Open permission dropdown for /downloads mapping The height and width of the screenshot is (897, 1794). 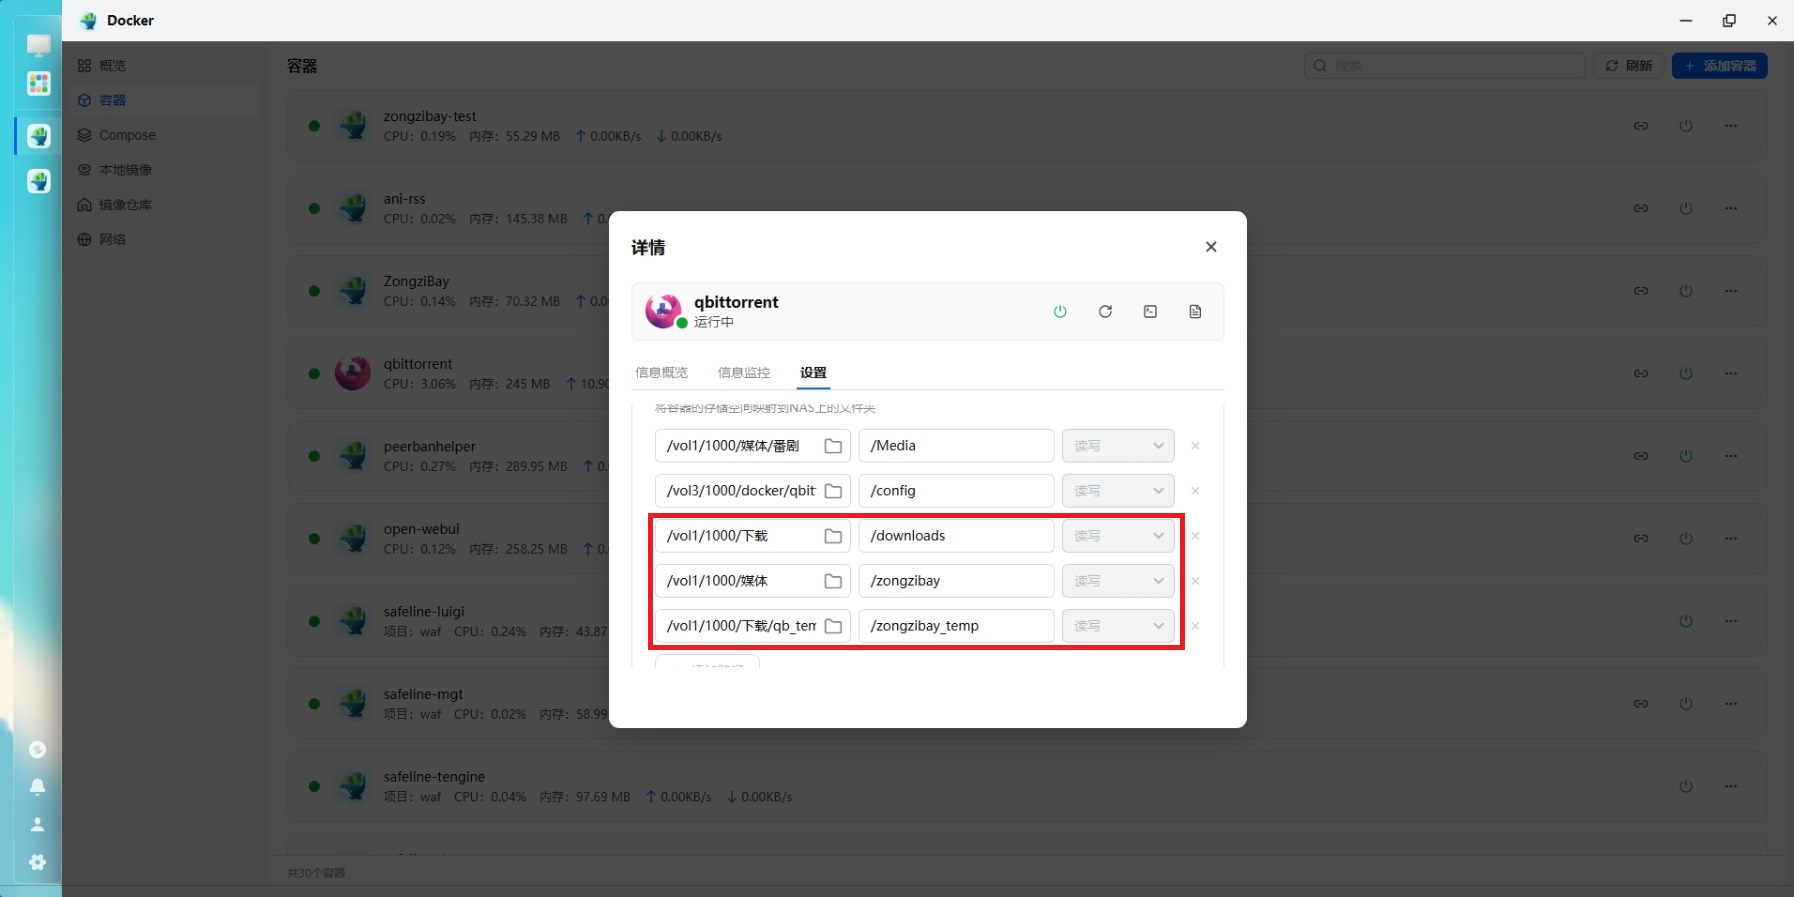tap(1118, 536)
